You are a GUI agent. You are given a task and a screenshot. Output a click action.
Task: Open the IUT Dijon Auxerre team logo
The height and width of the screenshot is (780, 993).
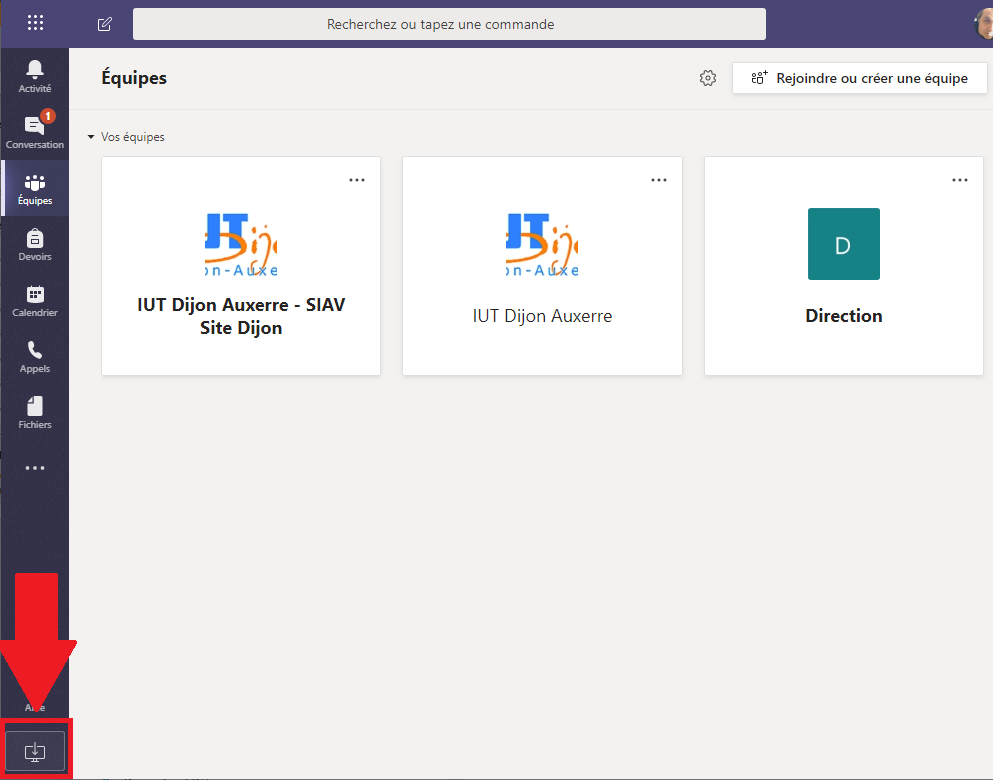click(x=542, y=244)
